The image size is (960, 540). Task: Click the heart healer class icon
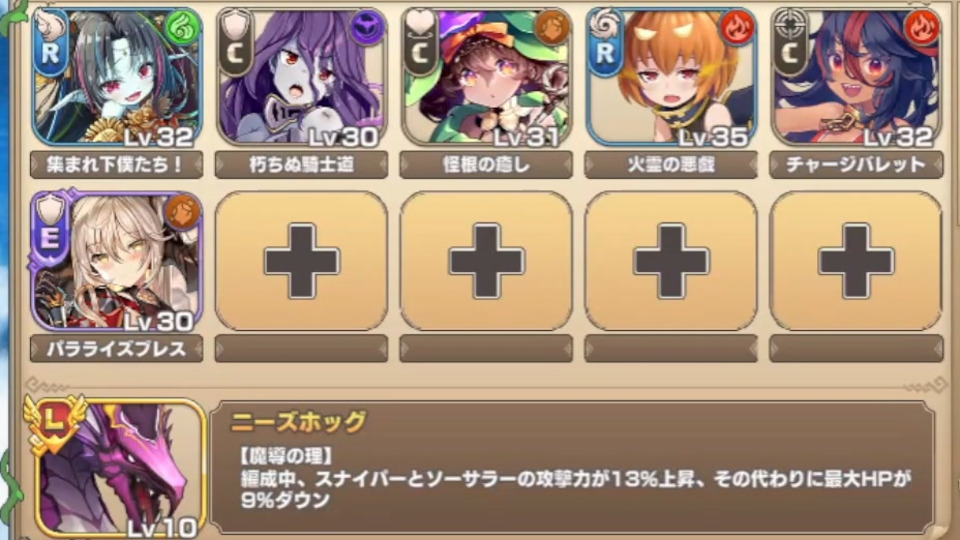[420, 24]
